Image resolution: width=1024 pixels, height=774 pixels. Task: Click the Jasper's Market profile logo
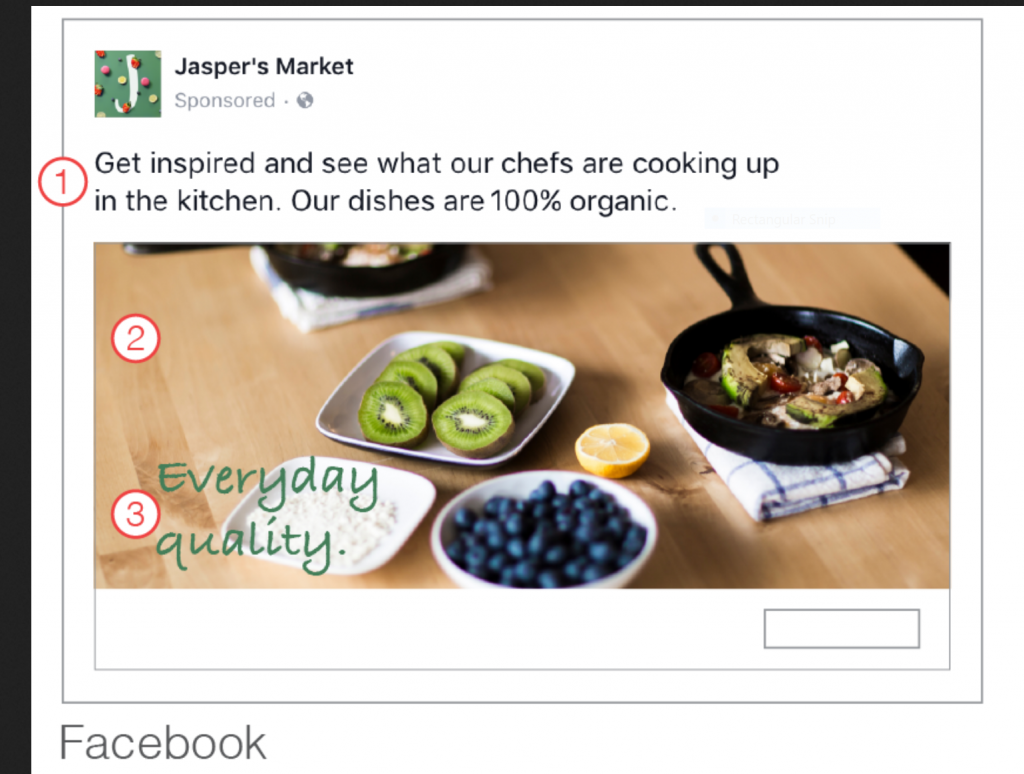tap(128, 84)
